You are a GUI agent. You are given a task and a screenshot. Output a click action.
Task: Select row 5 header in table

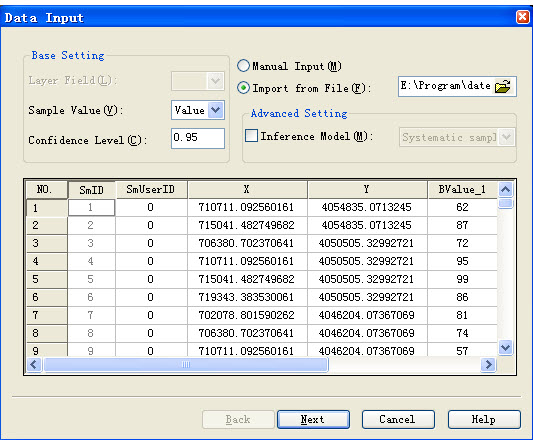(x=47, y=280)
